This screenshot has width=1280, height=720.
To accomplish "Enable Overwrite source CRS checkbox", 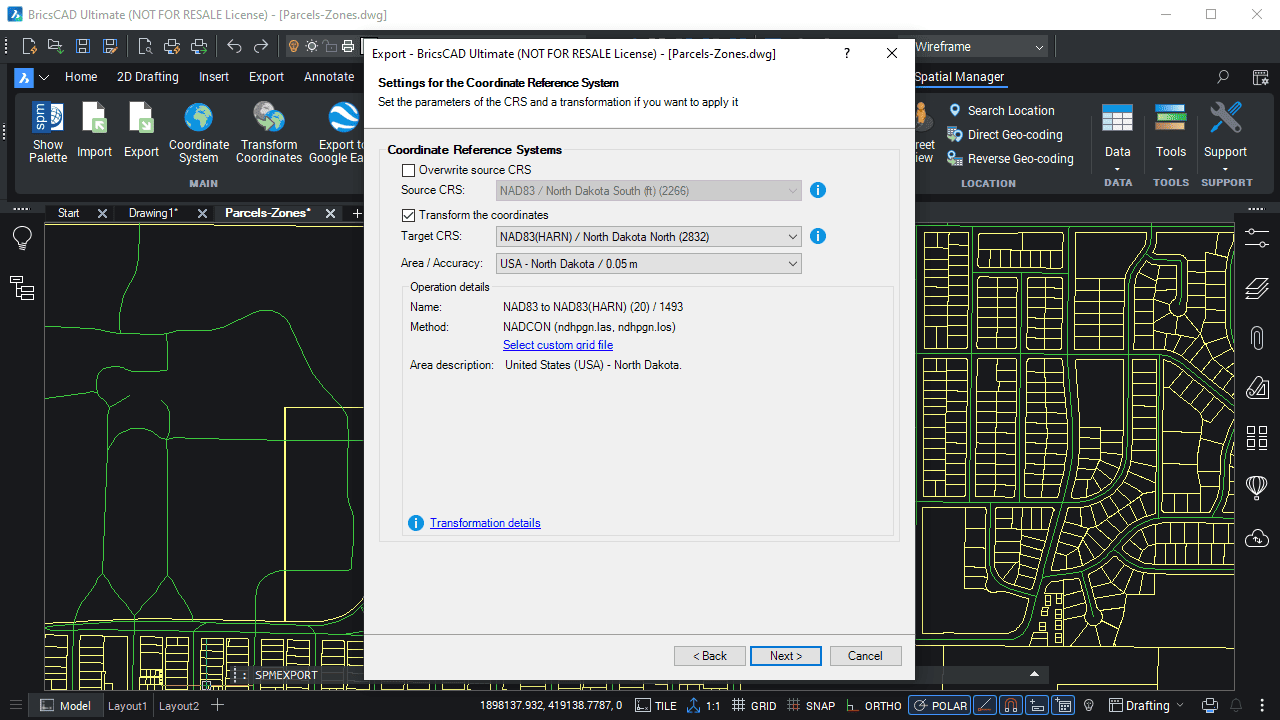I will tap(408, 171).
